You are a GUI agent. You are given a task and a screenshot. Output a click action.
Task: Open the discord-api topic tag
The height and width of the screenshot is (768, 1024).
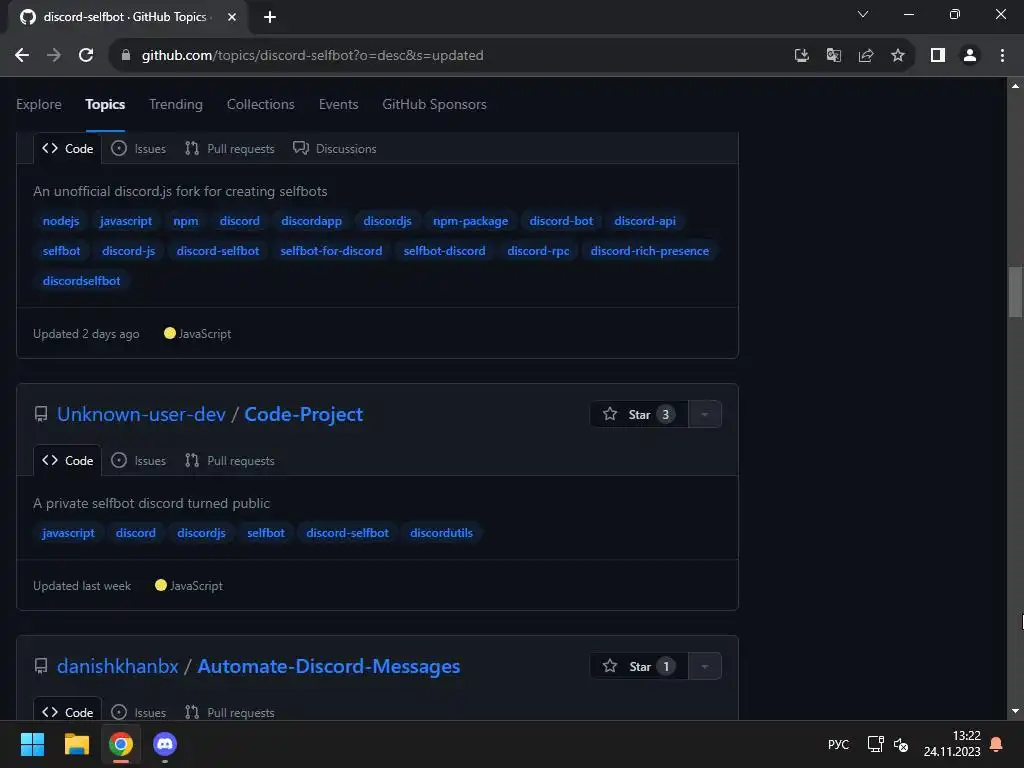click(645, 221)
